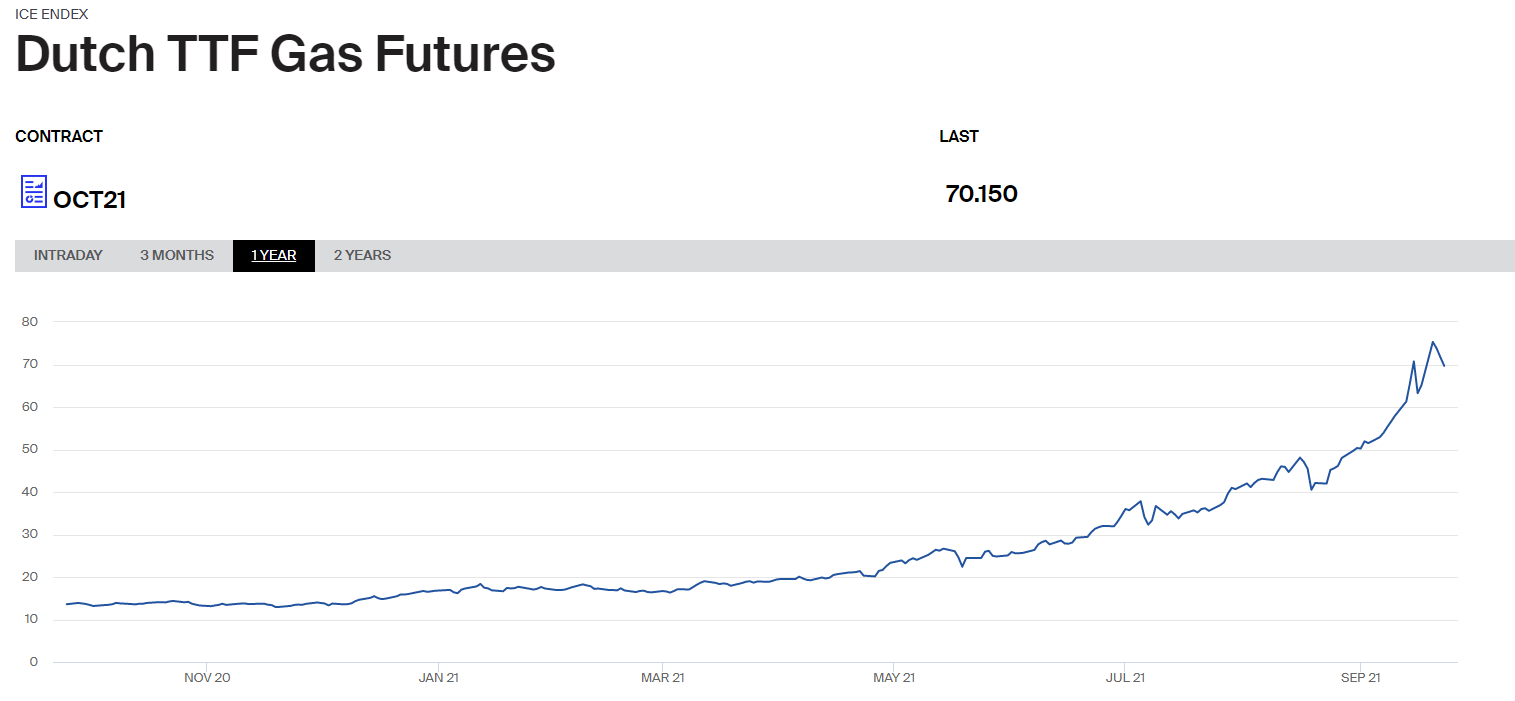Image resolution: width=1515 pixels, height=701 pixels.
Task: Pick the MAR 21 x-axis label
Action: coord(663,678)
